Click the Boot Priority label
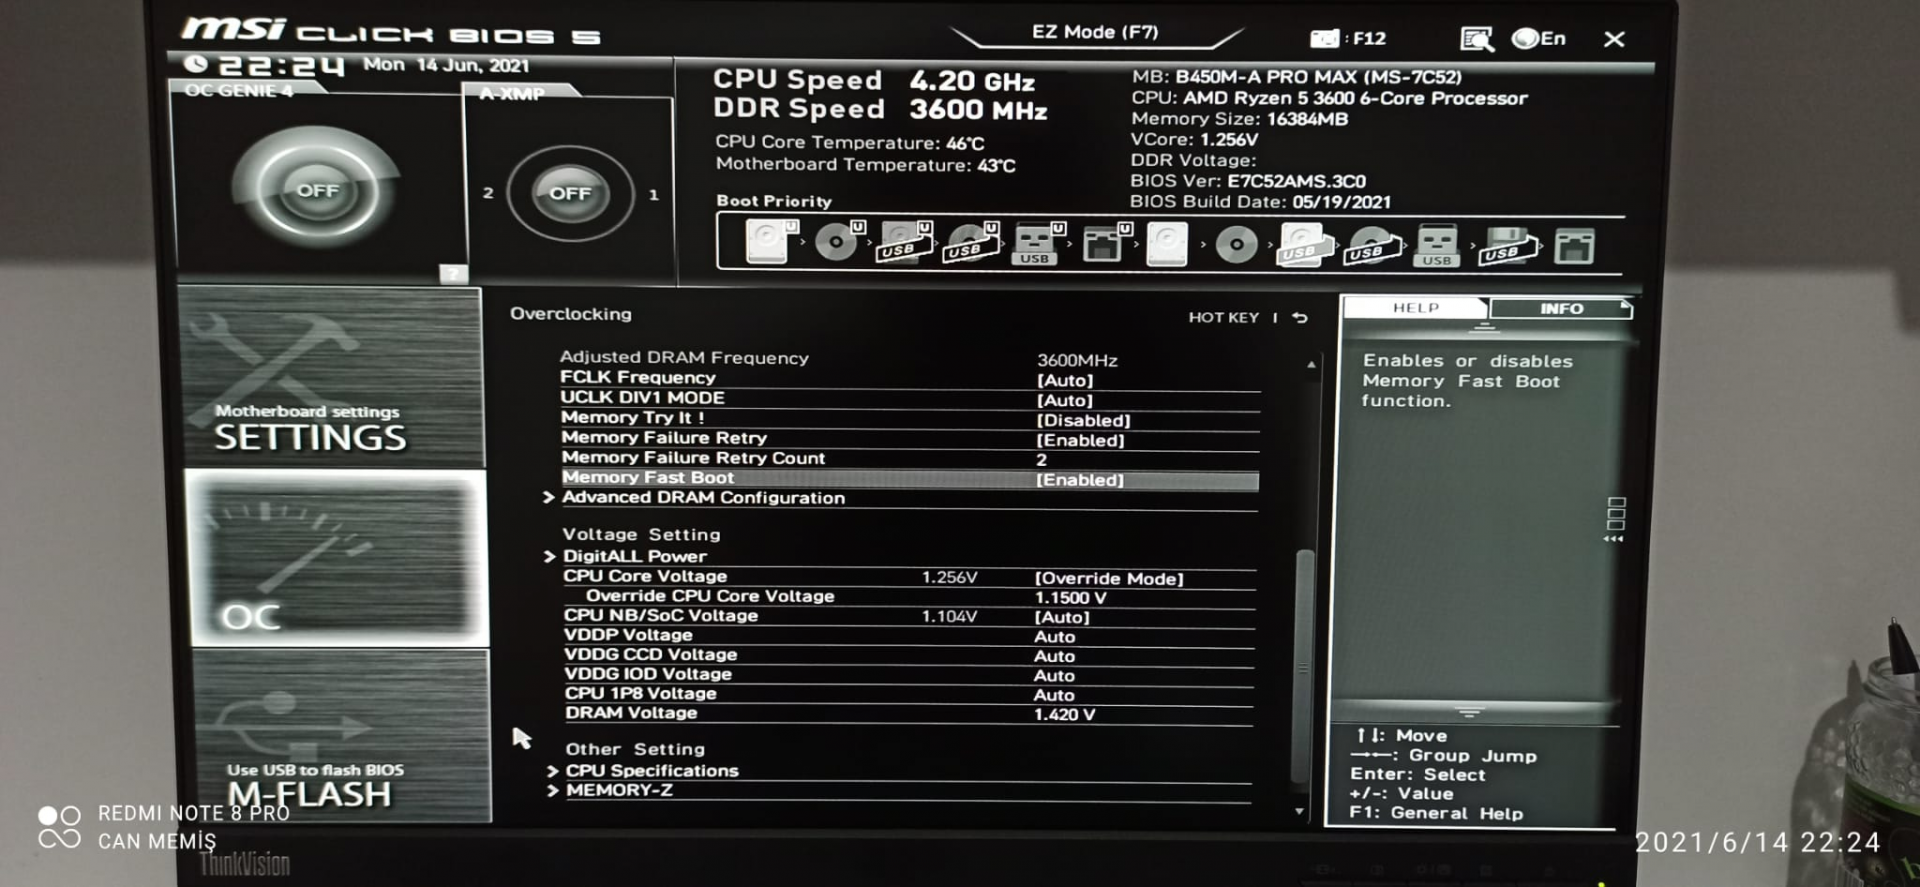The image size is (1920, 887). 774,201
